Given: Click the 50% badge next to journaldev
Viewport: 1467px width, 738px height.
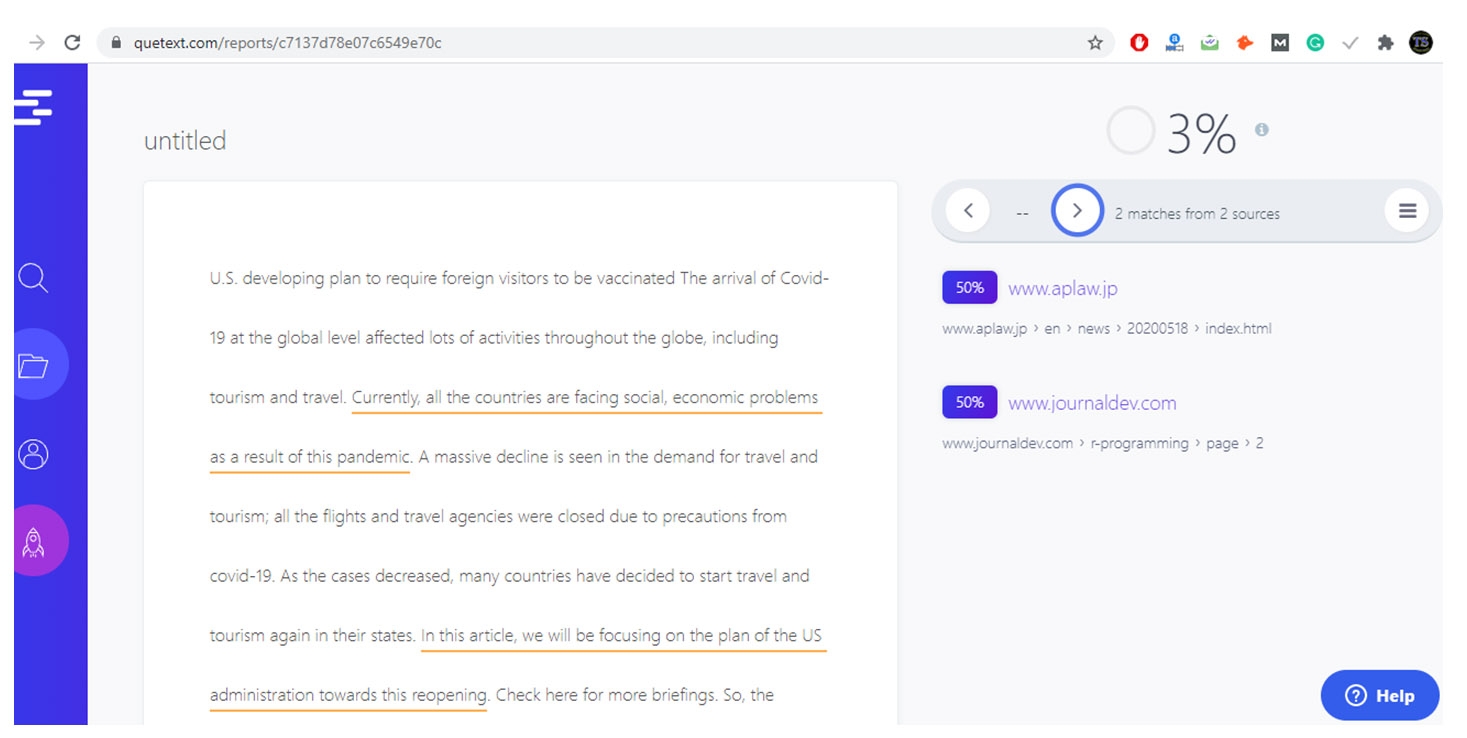Looking at the screenshot, I should pos(969,403).
